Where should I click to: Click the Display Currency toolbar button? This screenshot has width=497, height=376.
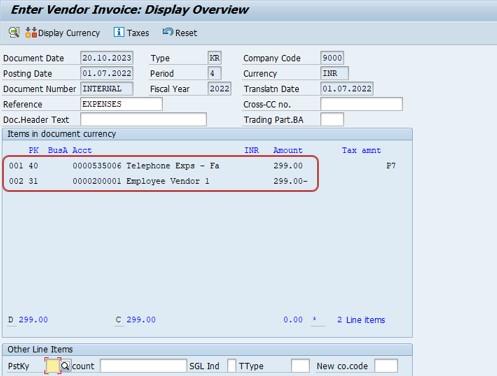pyautogui.click(x=63, y=33)
